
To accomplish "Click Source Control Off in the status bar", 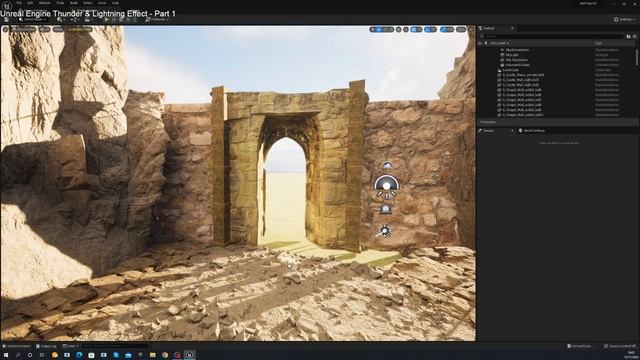I will click(620, 346).
